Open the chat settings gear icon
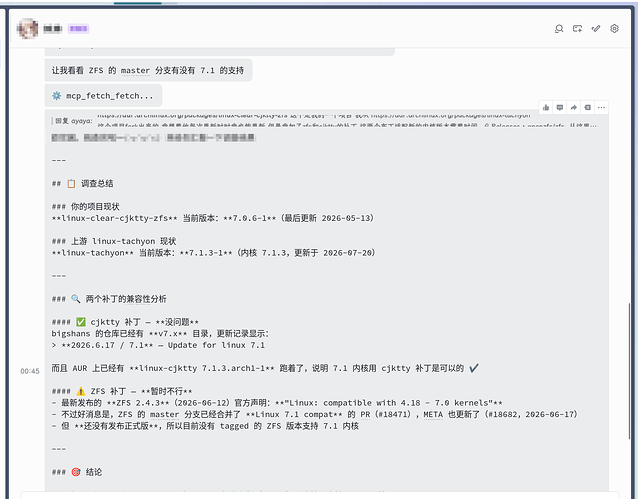 (614, 28)
